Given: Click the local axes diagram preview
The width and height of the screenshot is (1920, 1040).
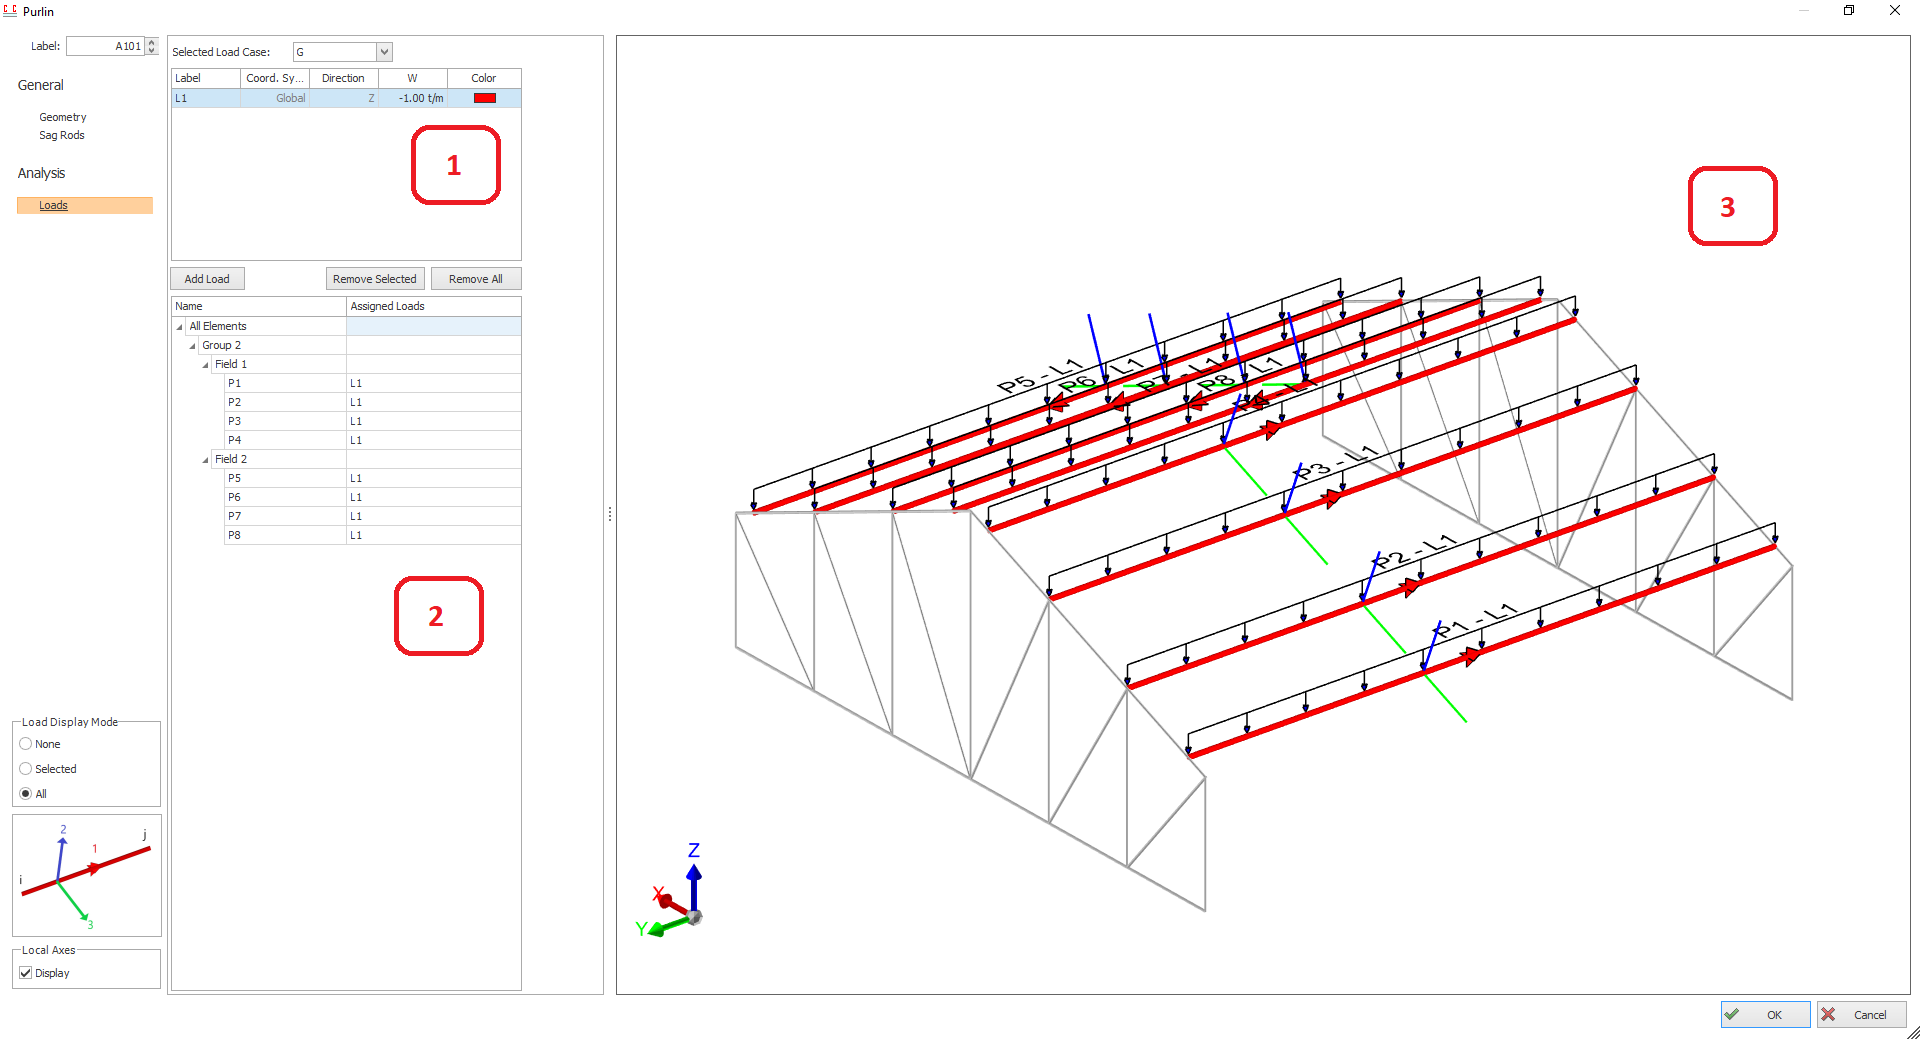Looking at the screenshot, I should click(x=87, y=876).
